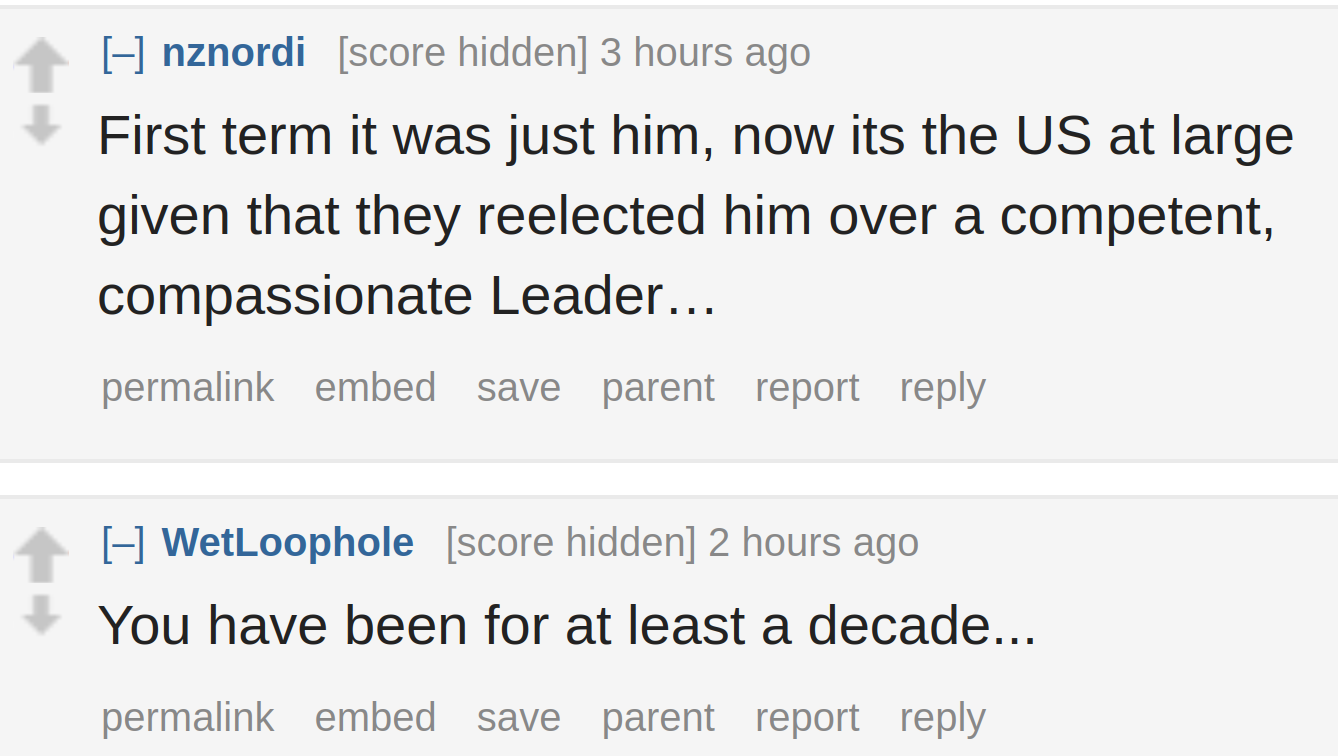Viewport: 1338px width, 756px height.
Task: Reply to WetLoophole's comment
Action: click(943, 718)
